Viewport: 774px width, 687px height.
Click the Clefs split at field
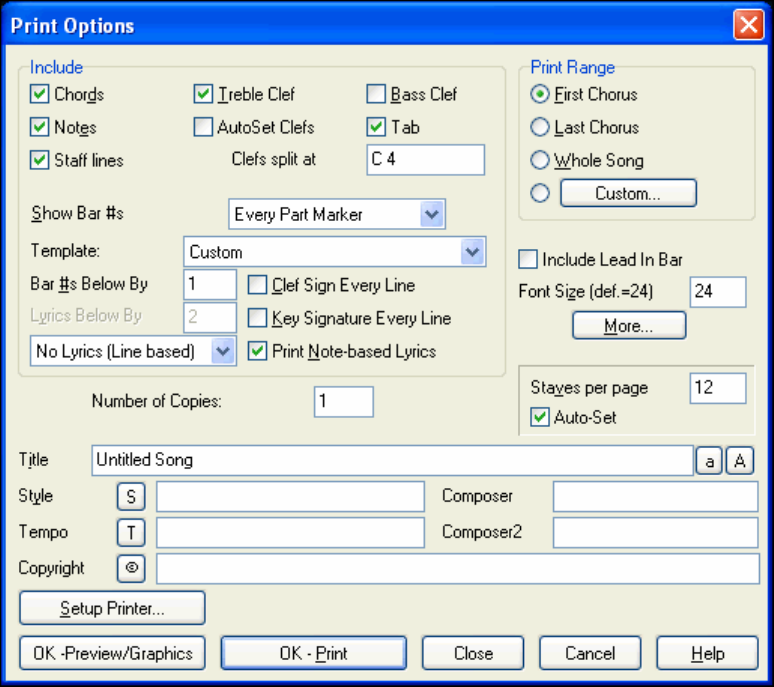pyautogui.click(x=426, y=159)
